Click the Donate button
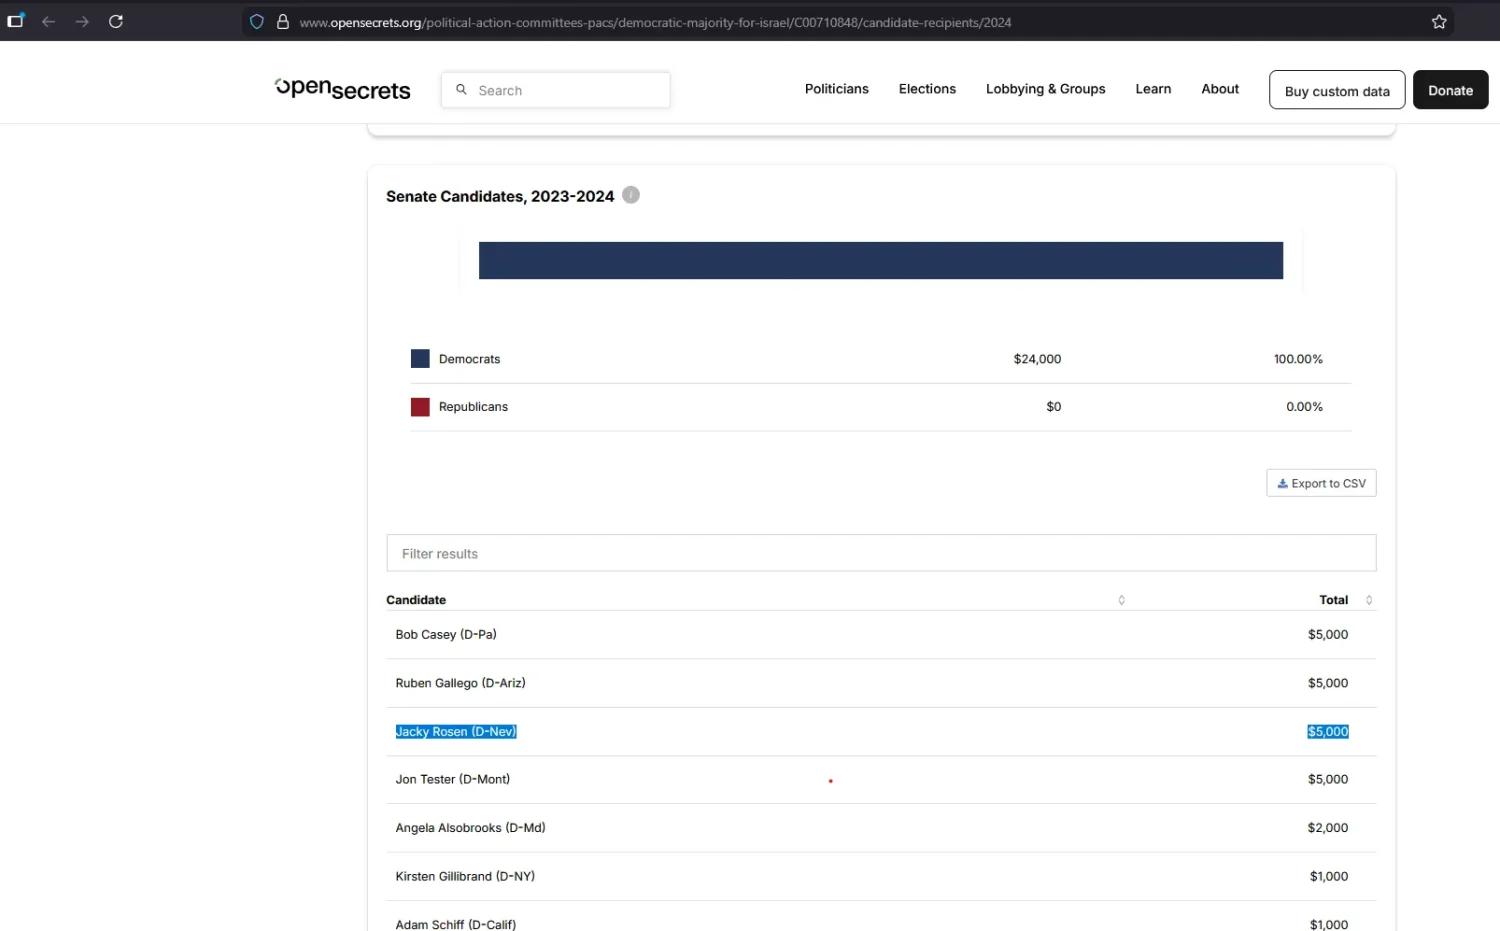The height and width of the screenshot is (931, 1500). [x=1450, y=90]
